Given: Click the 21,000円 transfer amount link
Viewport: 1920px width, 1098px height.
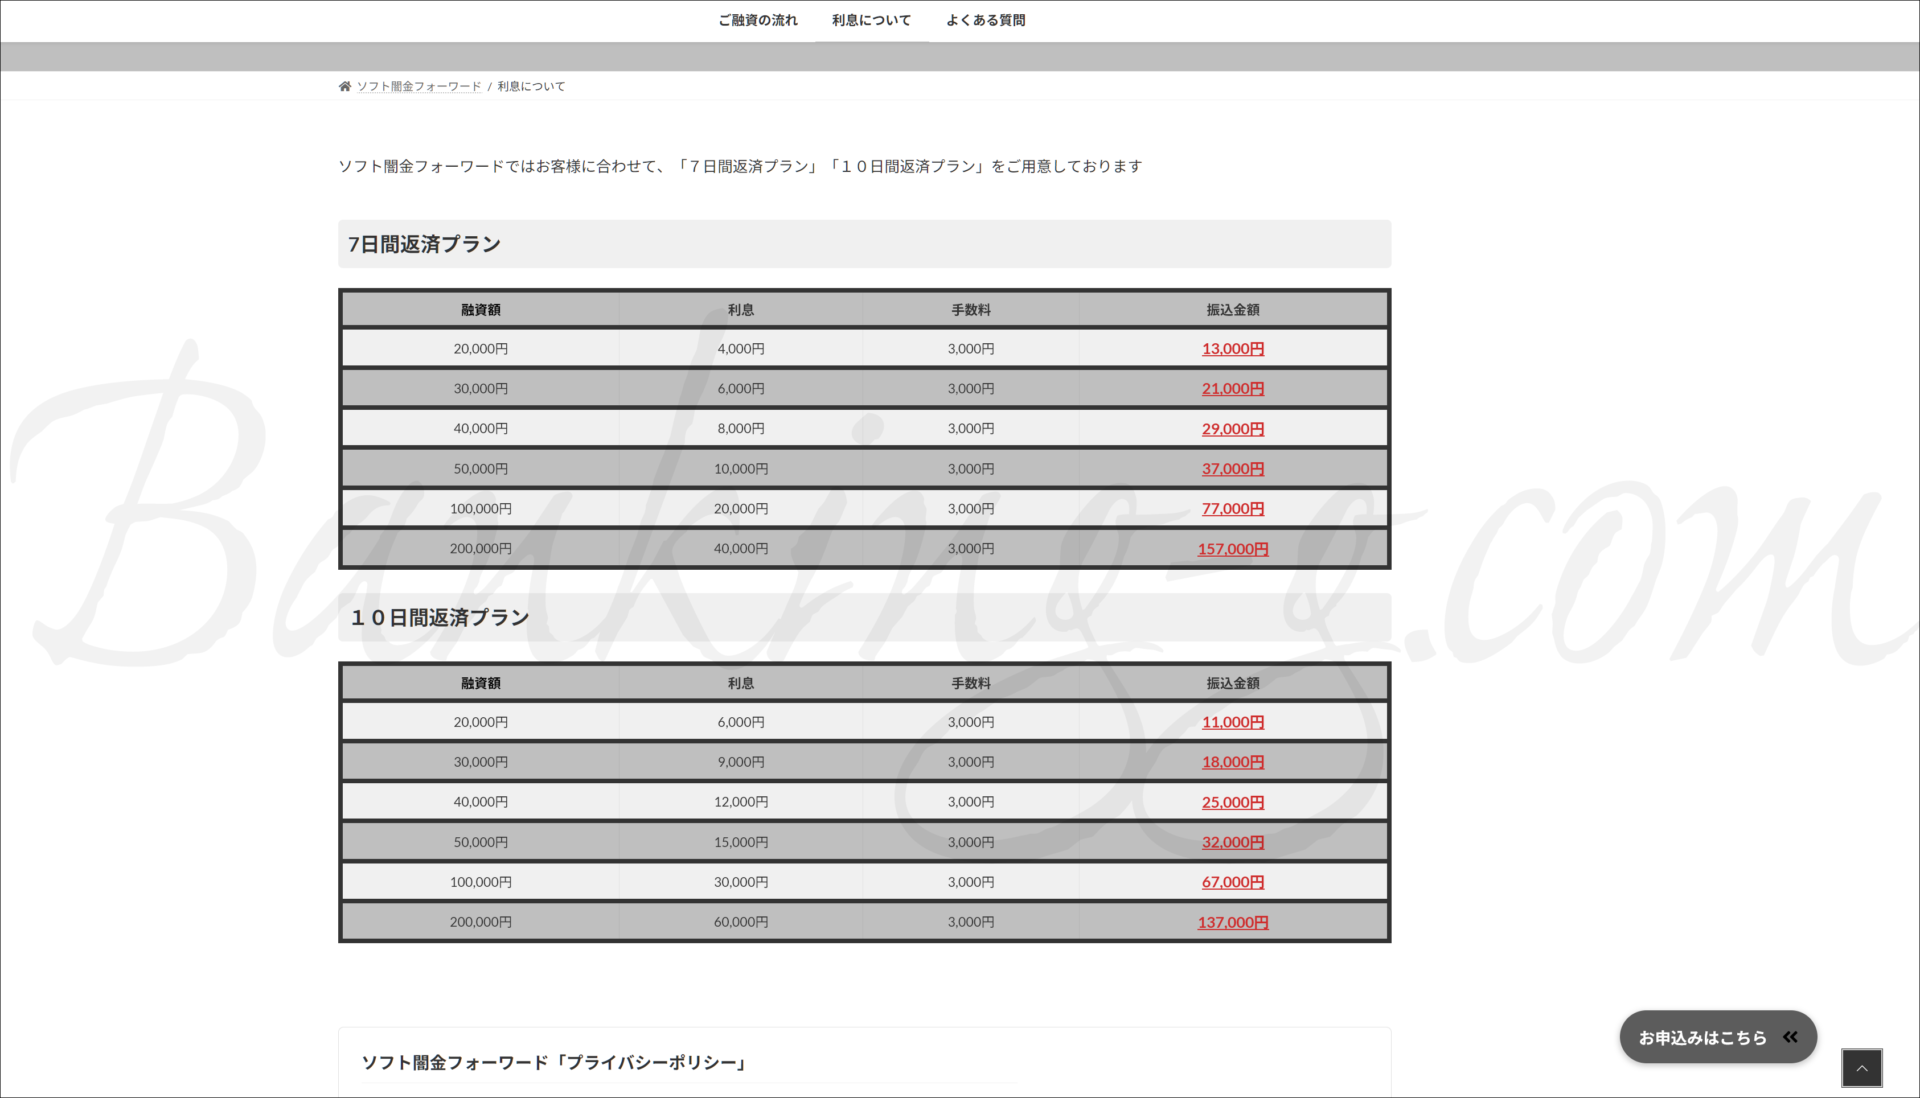Looking at the screenshot, I should pos(1232,389).
